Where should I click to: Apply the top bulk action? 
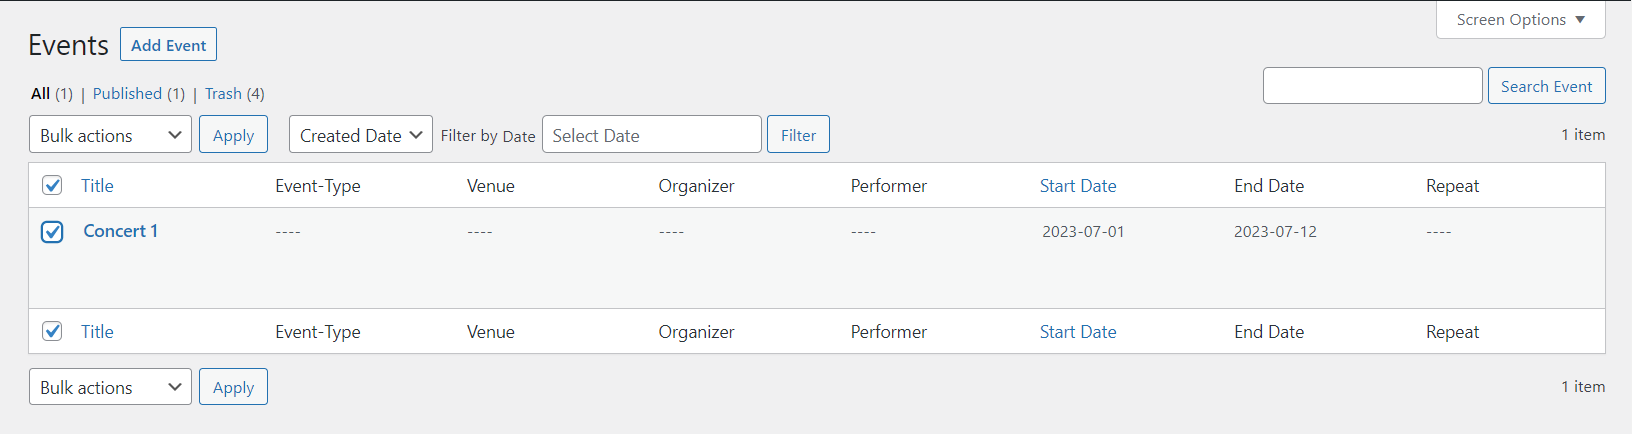[x=233, y=135]
